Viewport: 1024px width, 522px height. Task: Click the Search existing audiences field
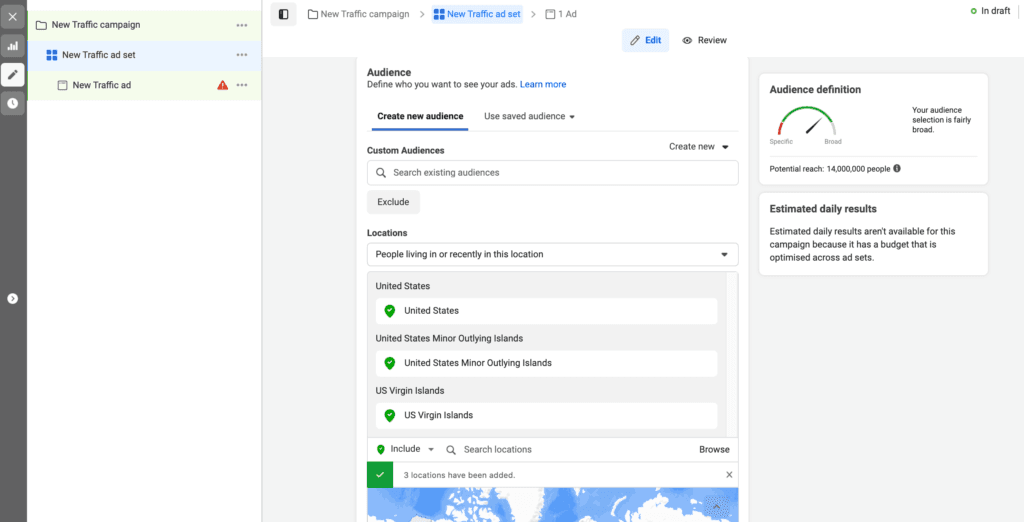tap(552, 173)
